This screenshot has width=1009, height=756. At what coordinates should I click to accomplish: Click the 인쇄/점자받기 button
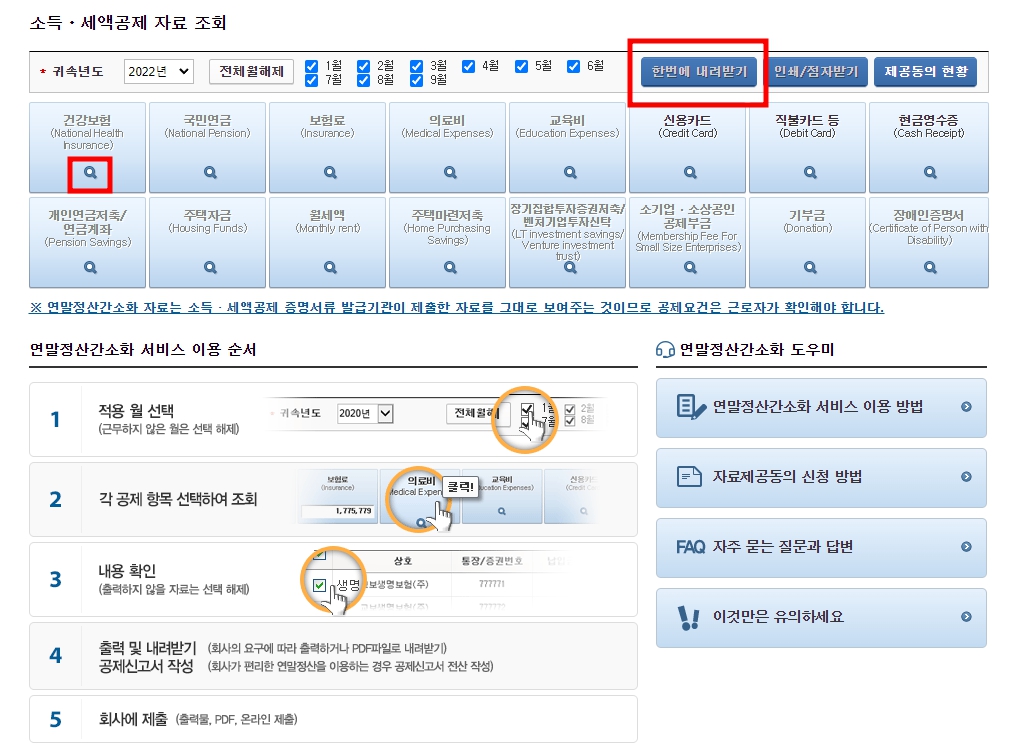coord(818,72)
